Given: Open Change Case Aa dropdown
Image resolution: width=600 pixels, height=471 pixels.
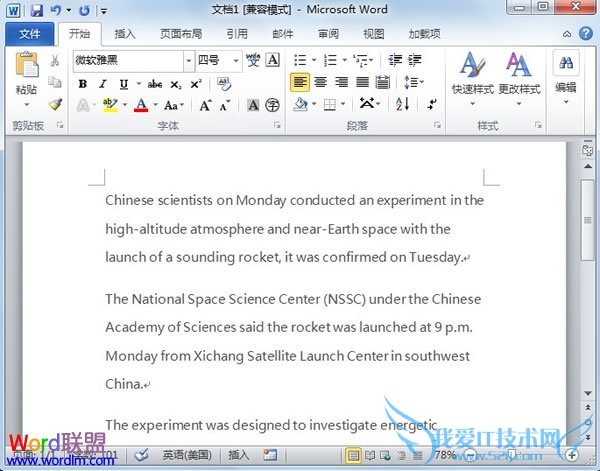Looking at the screenshot, I should click(174, 105).
